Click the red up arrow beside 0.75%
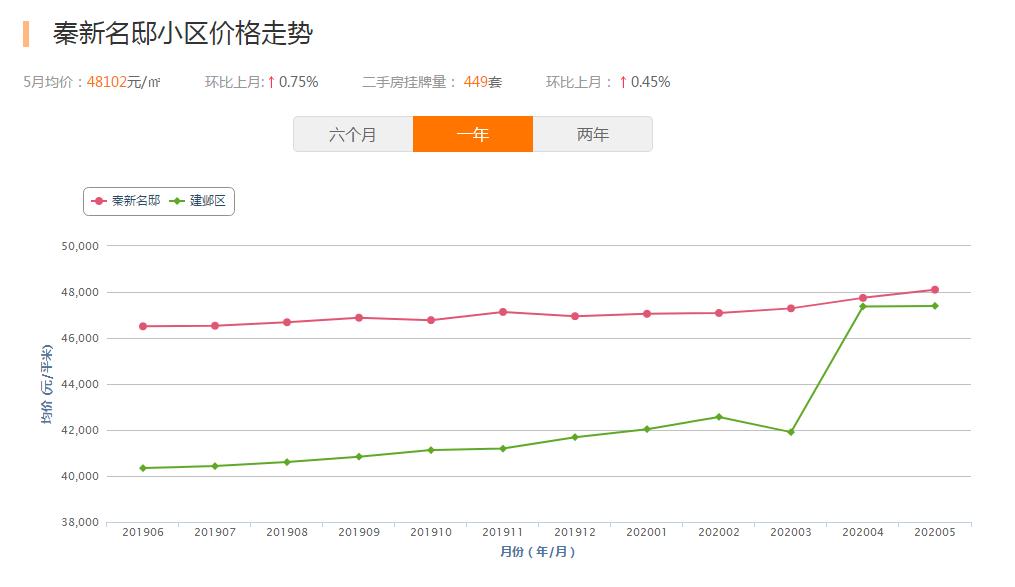The width and height of the screenshot is (1015, 587). tap(270, 82)
